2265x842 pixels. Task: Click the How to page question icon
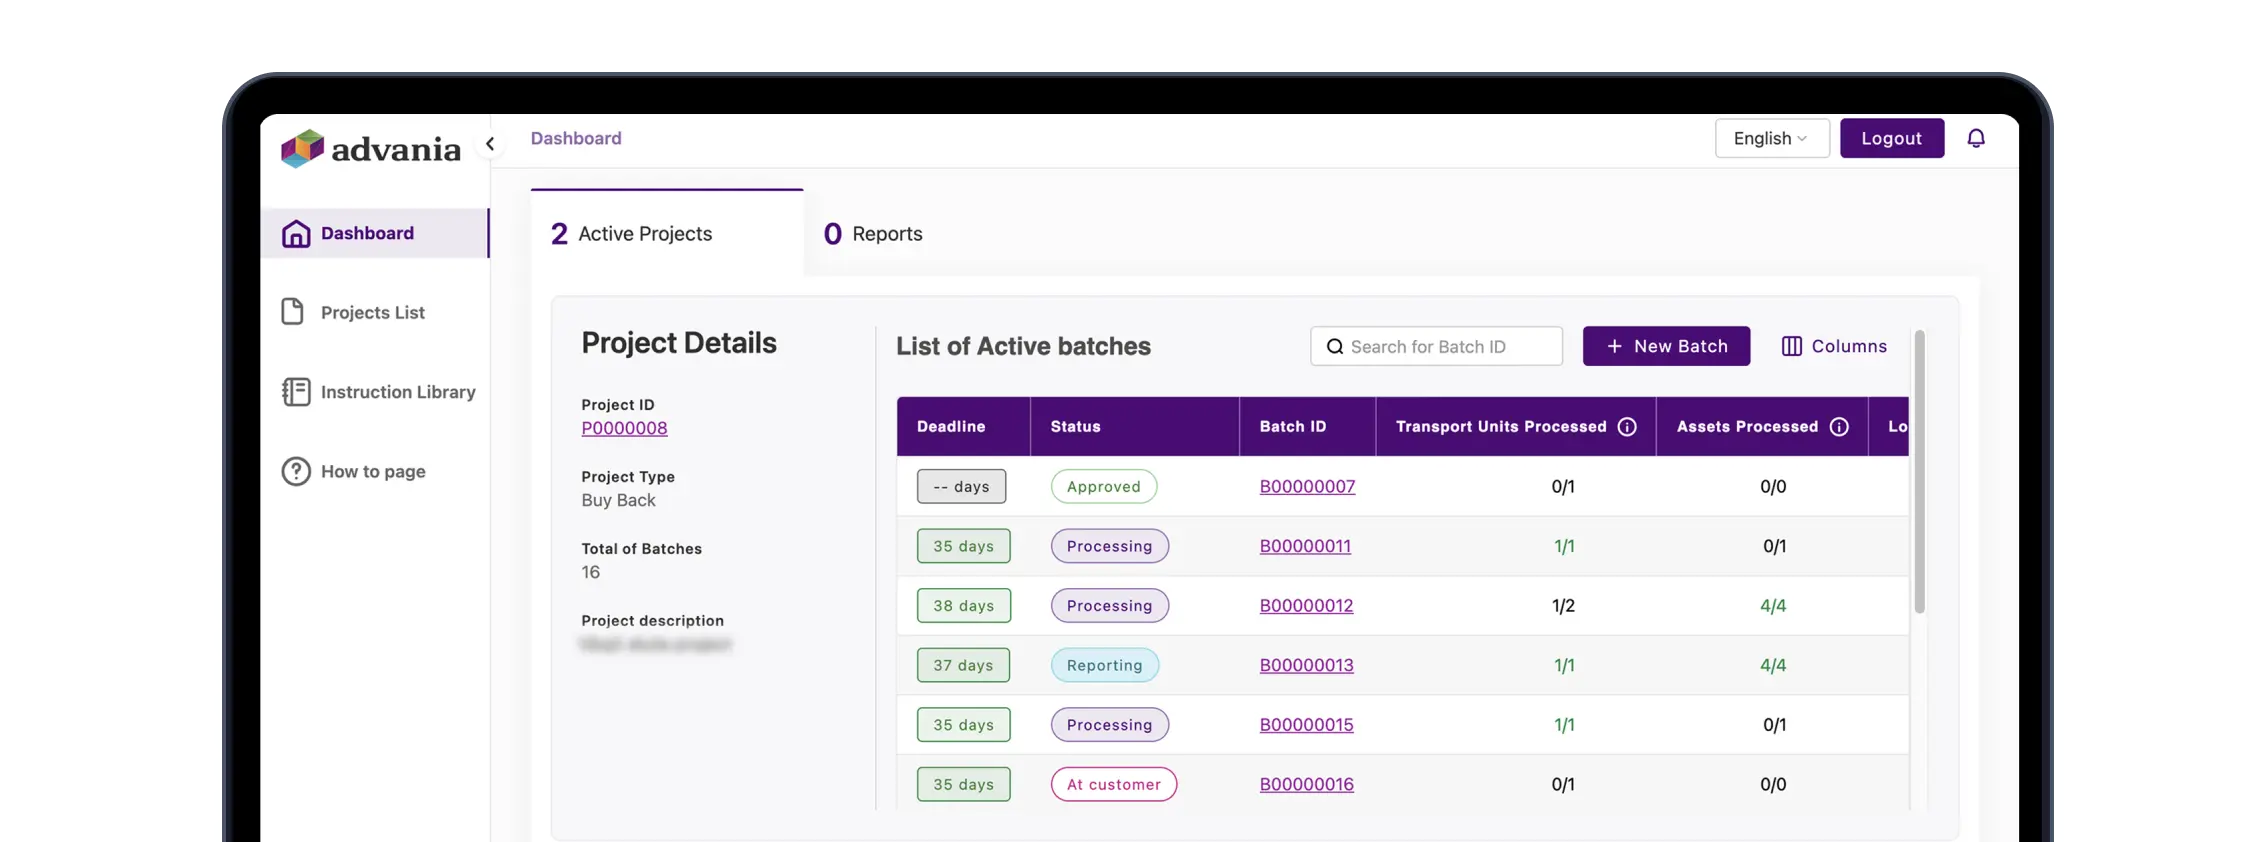click(296, 471)
